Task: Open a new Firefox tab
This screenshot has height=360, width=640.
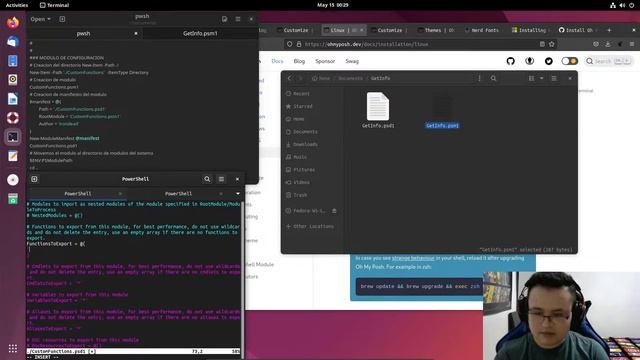Action: pyautogui.click(x=609, y=30)
